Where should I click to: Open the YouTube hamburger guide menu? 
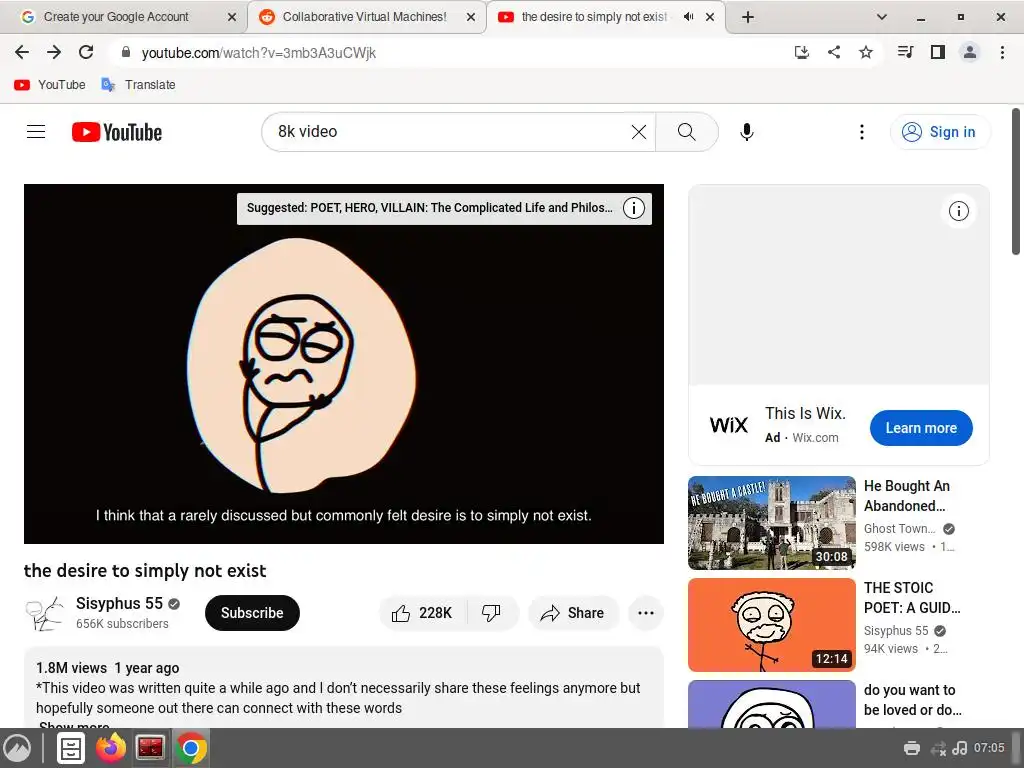[36, 132]
